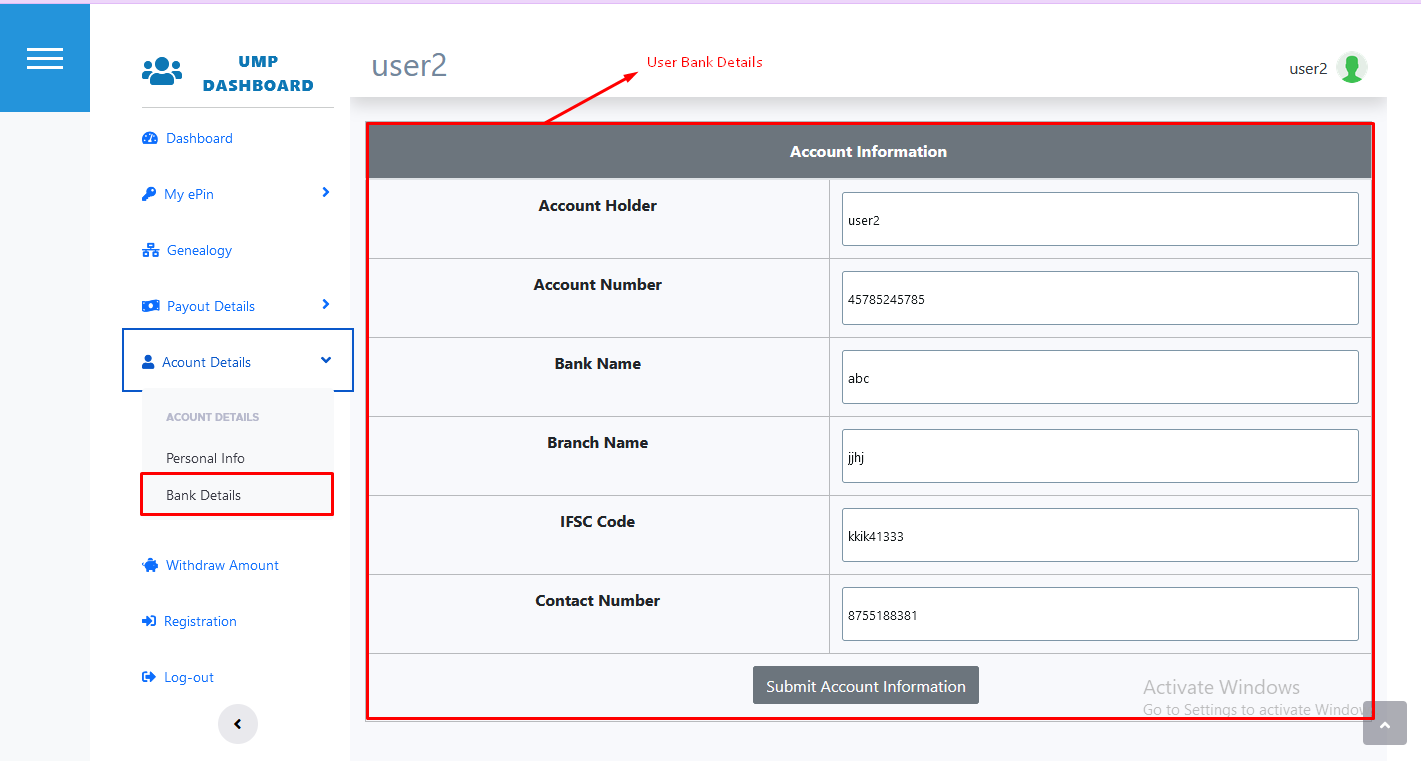Screen dimensions: 1421x761
Task: Open Payout Details via its card icon
Action: 150,305
